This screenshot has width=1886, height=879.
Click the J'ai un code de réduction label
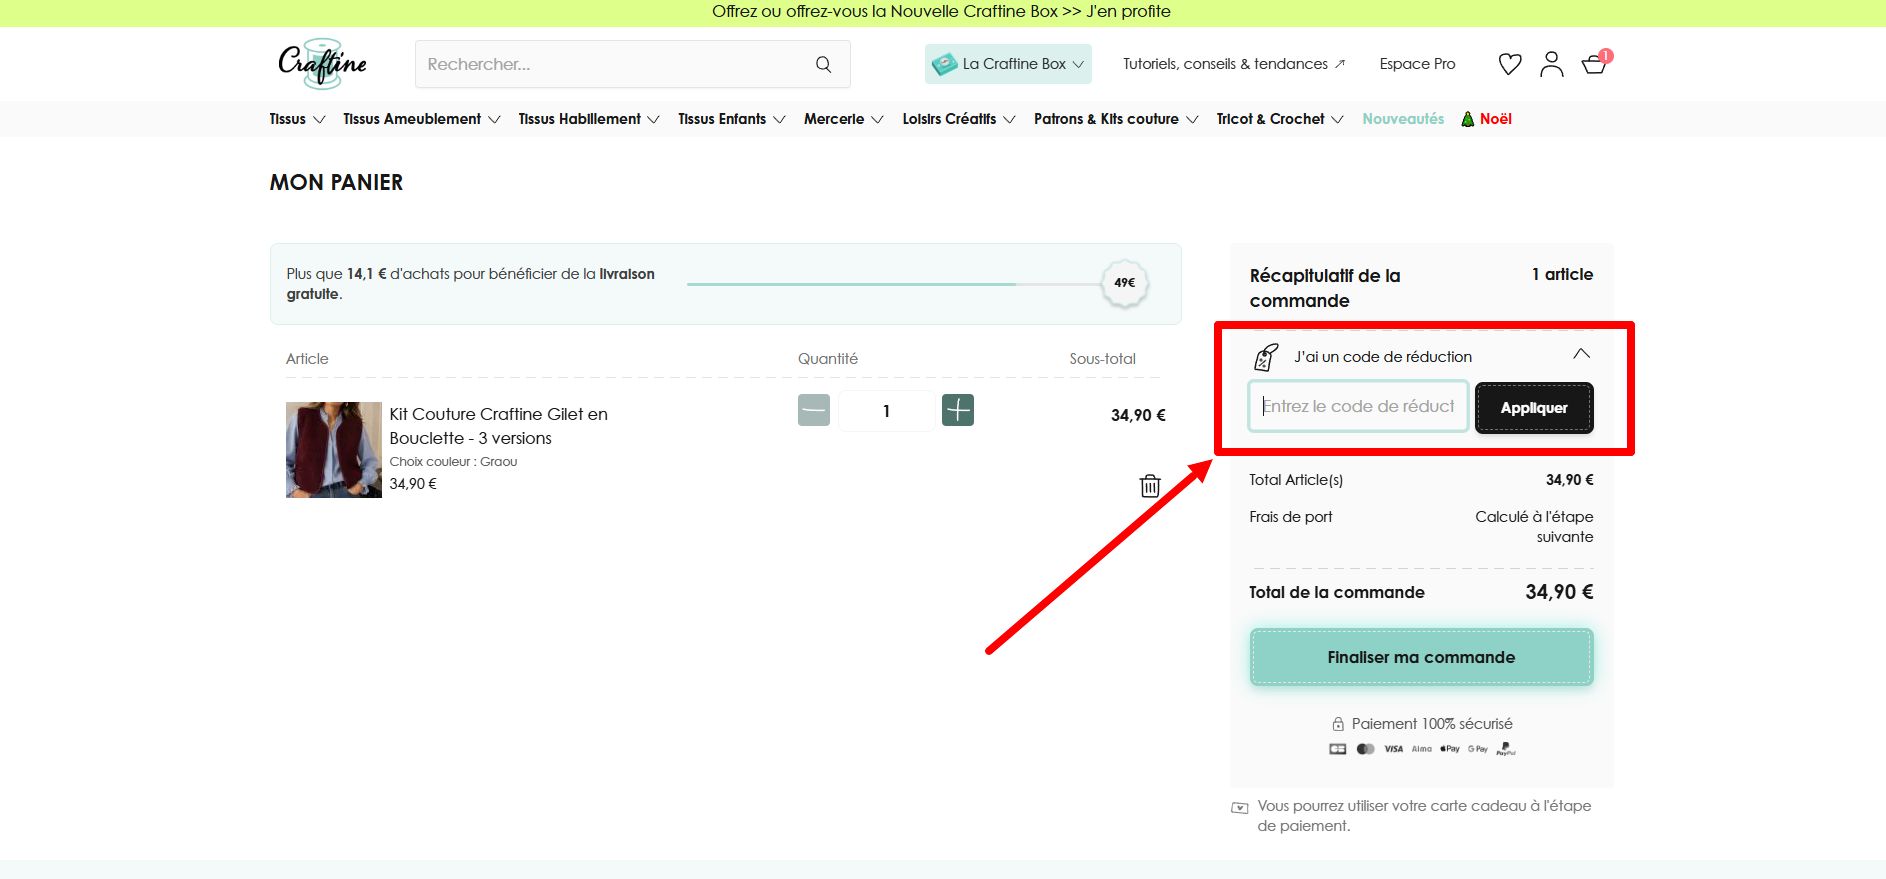tap(1383, 357)
